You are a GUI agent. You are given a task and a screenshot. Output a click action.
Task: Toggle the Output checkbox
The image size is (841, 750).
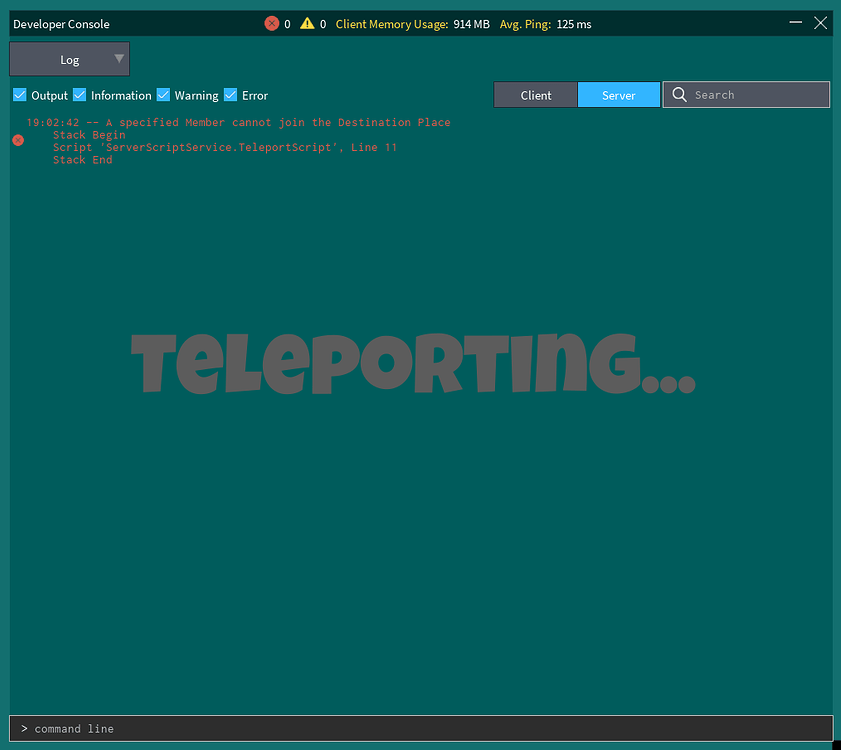tap(20, 95)
